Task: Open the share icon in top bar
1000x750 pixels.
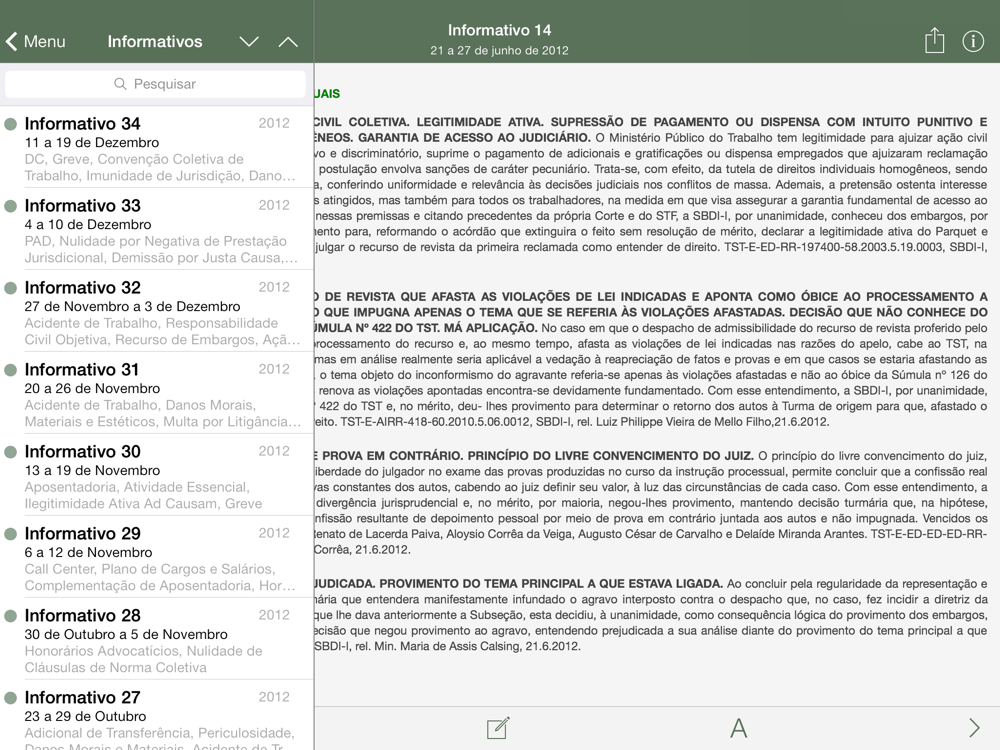Action: click(934, 41)
